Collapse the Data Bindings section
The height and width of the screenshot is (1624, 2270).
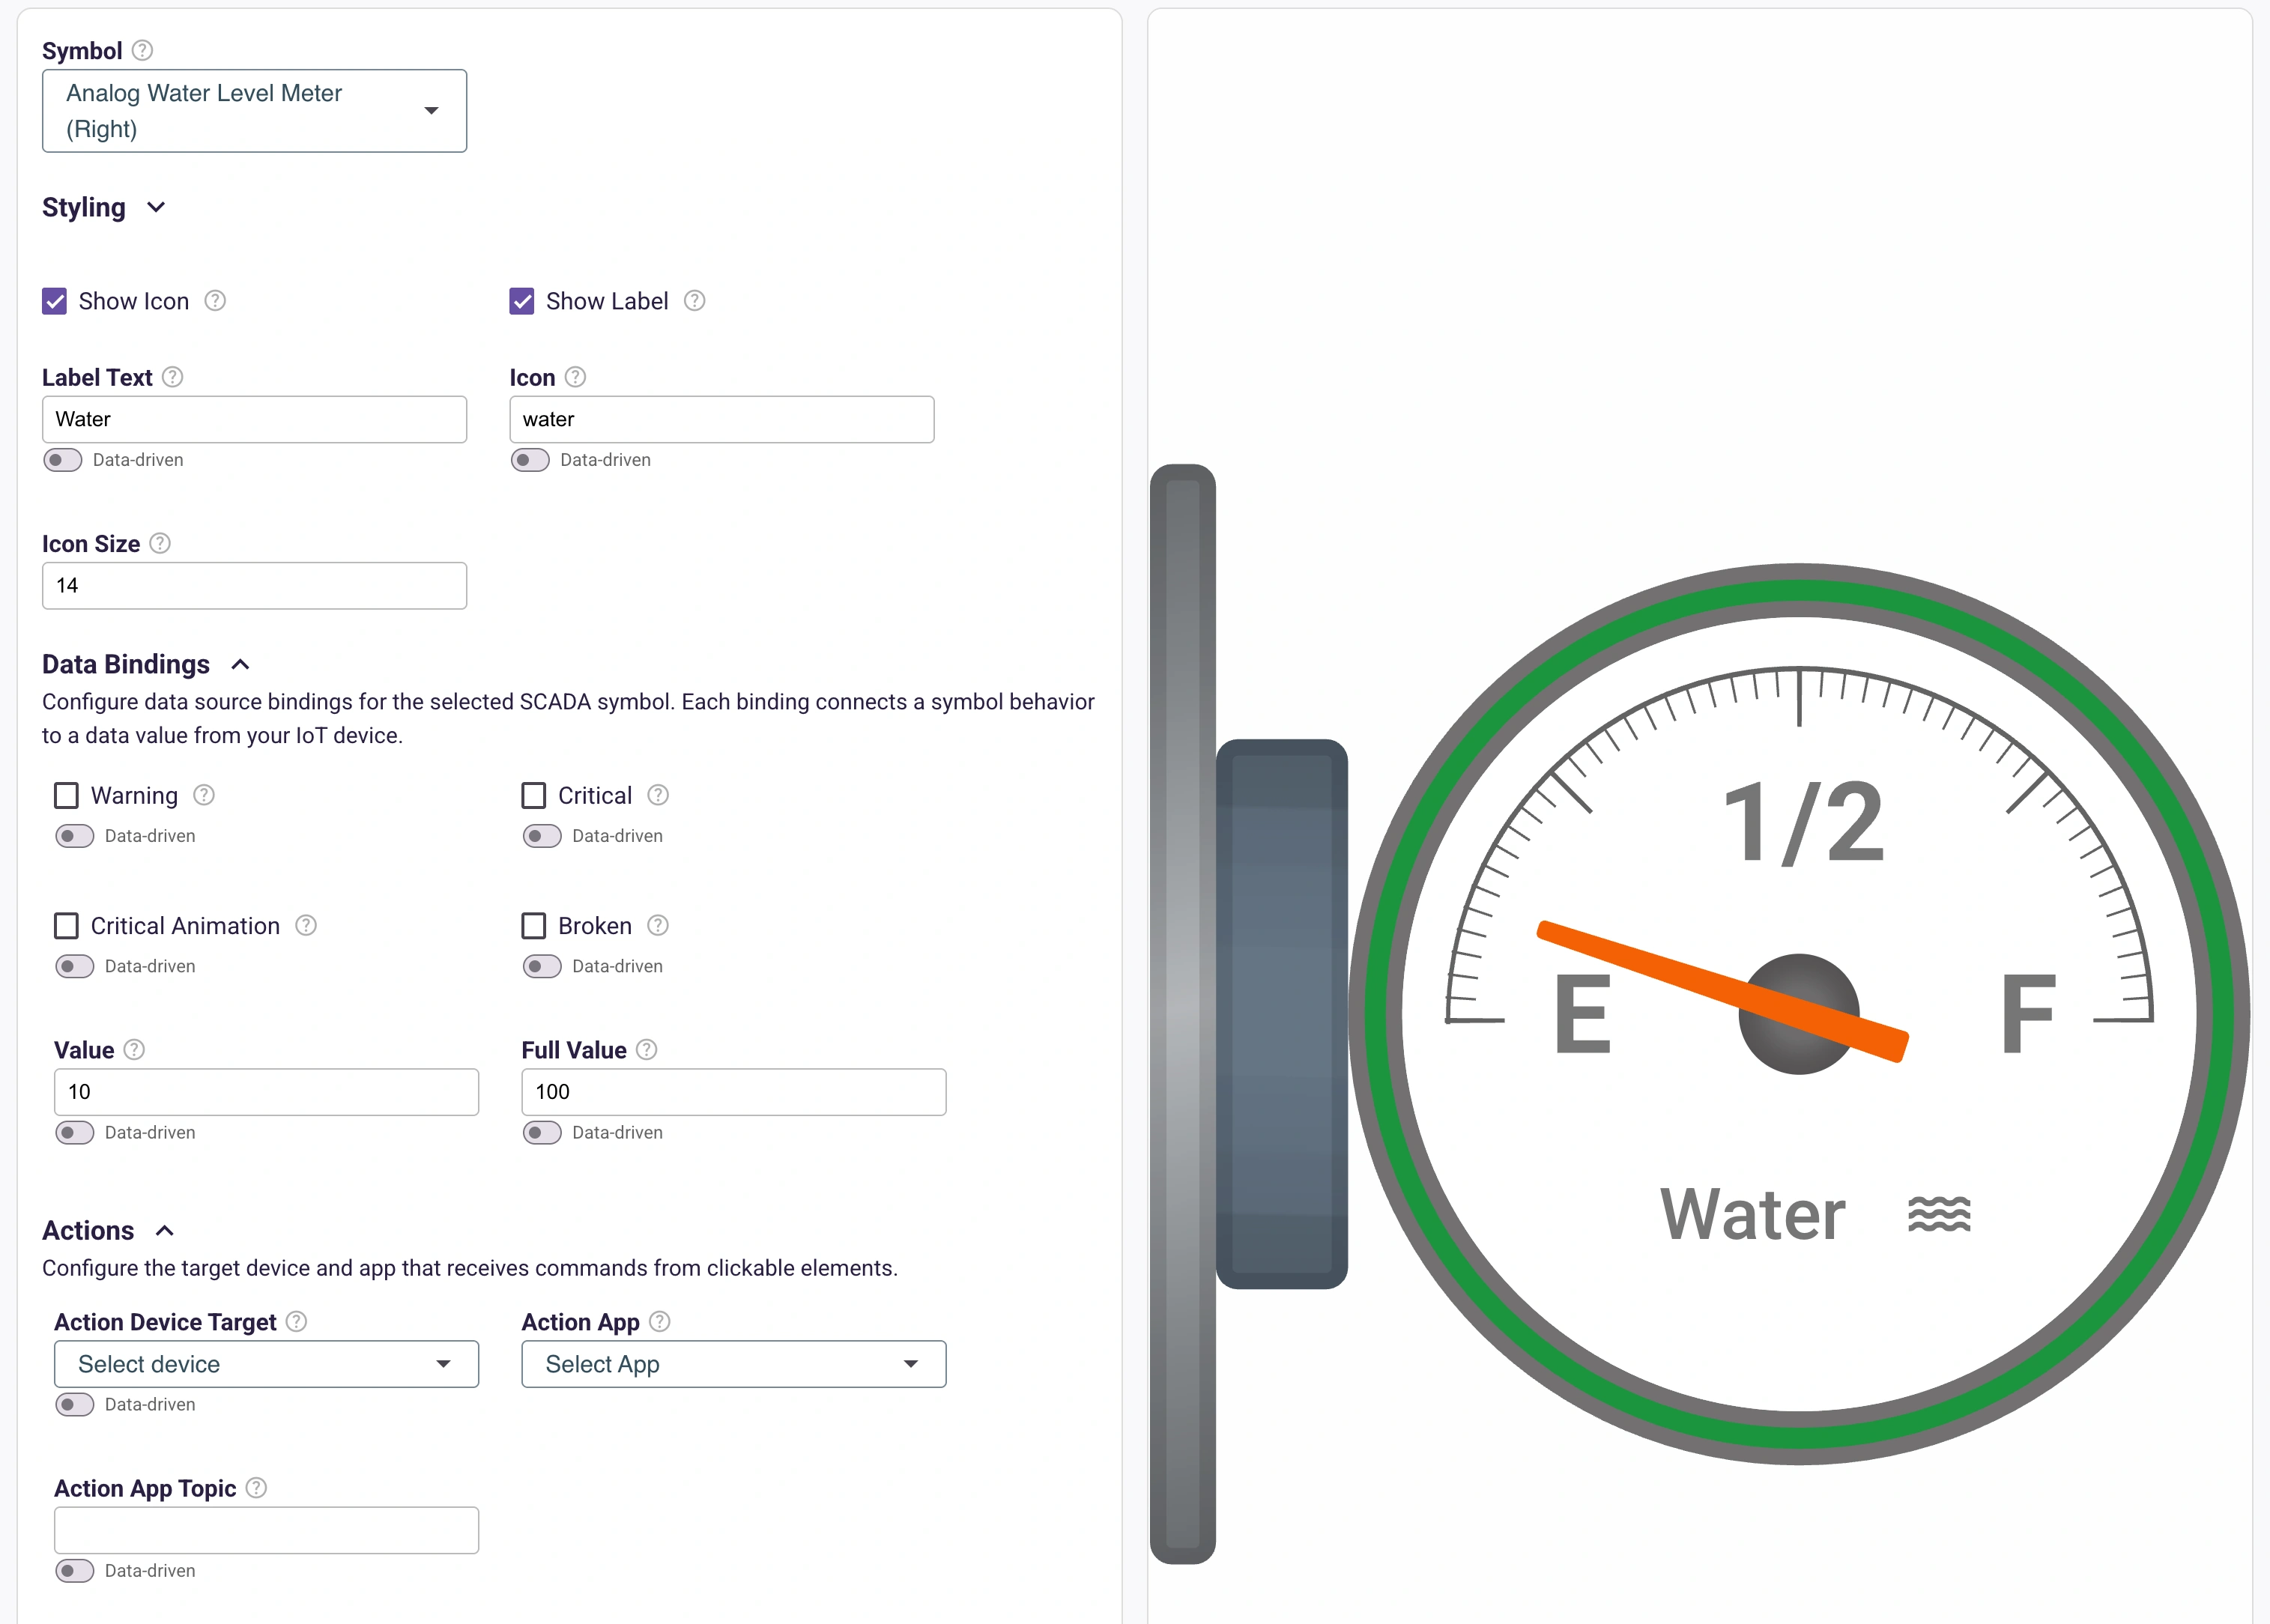tap(240, 664)
